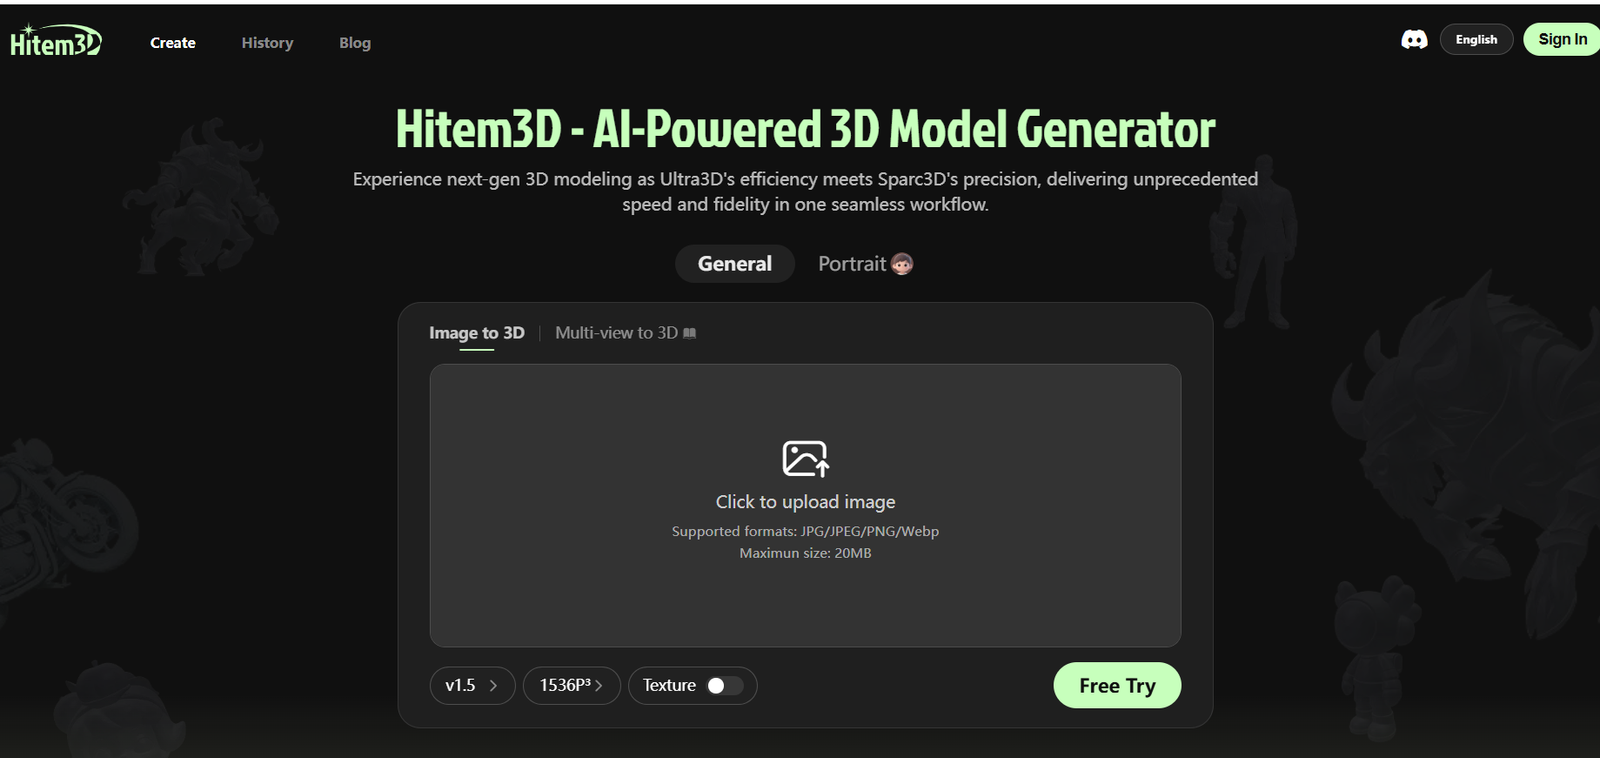Switch to the Portrait tab

(x=865, y=264)
